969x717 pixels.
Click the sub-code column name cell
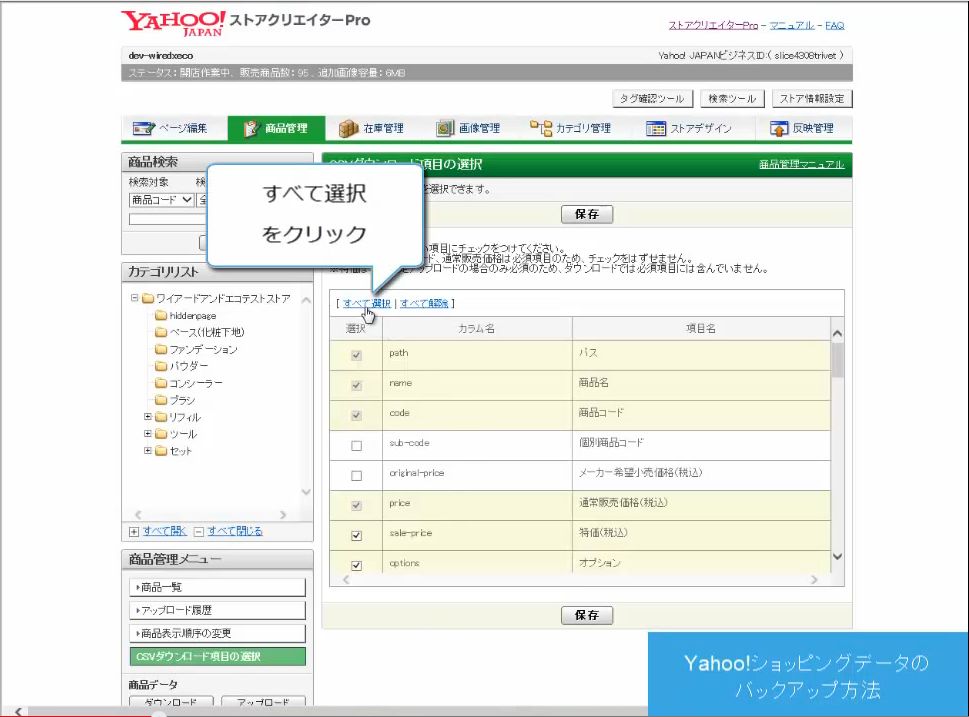pos(477,446)
